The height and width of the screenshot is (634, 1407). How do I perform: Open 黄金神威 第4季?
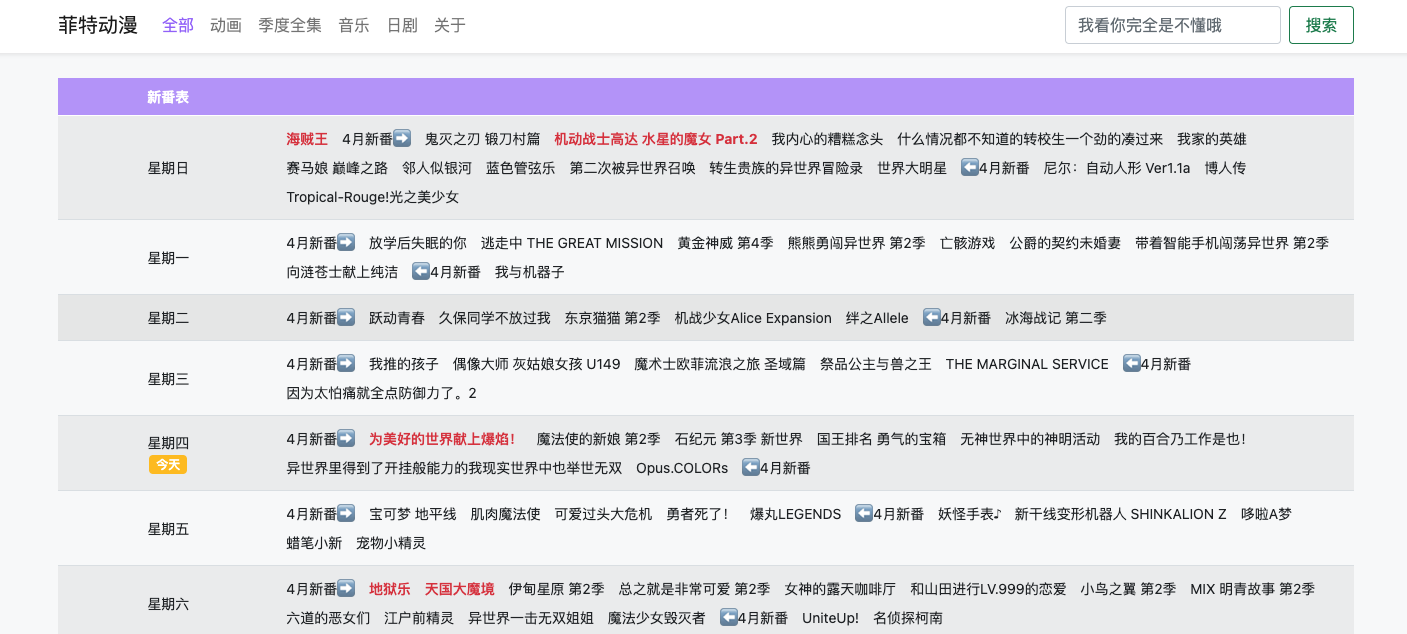point(725,243)
